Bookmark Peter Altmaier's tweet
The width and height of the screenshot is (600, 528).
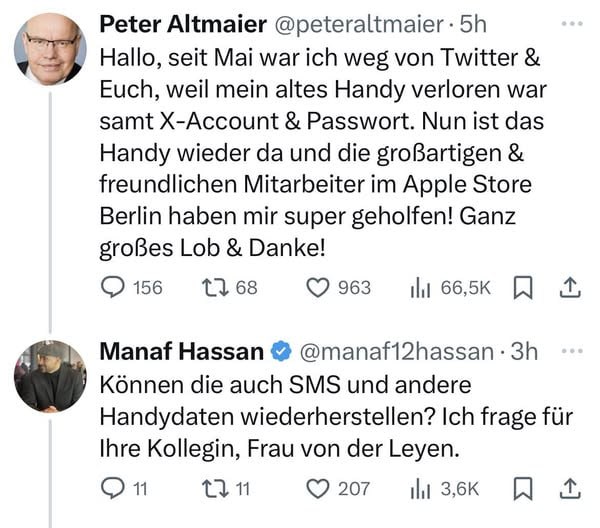521,288
